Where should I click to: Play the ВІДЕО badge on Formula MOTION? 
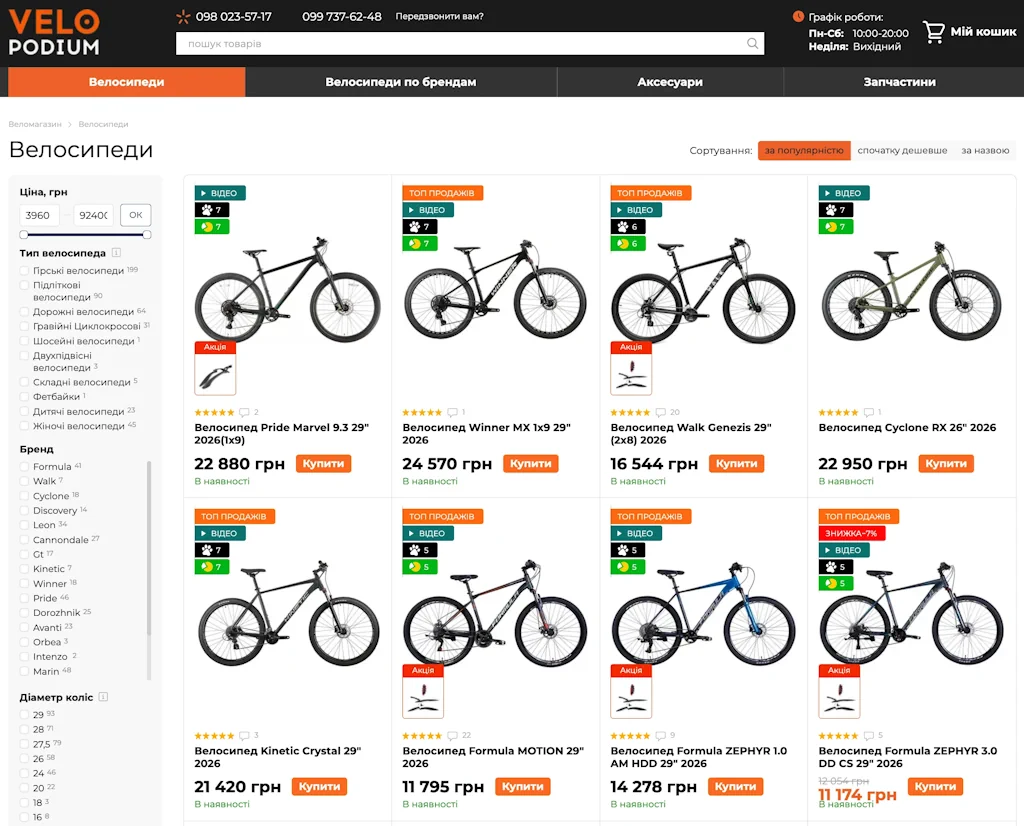(428, 533)
